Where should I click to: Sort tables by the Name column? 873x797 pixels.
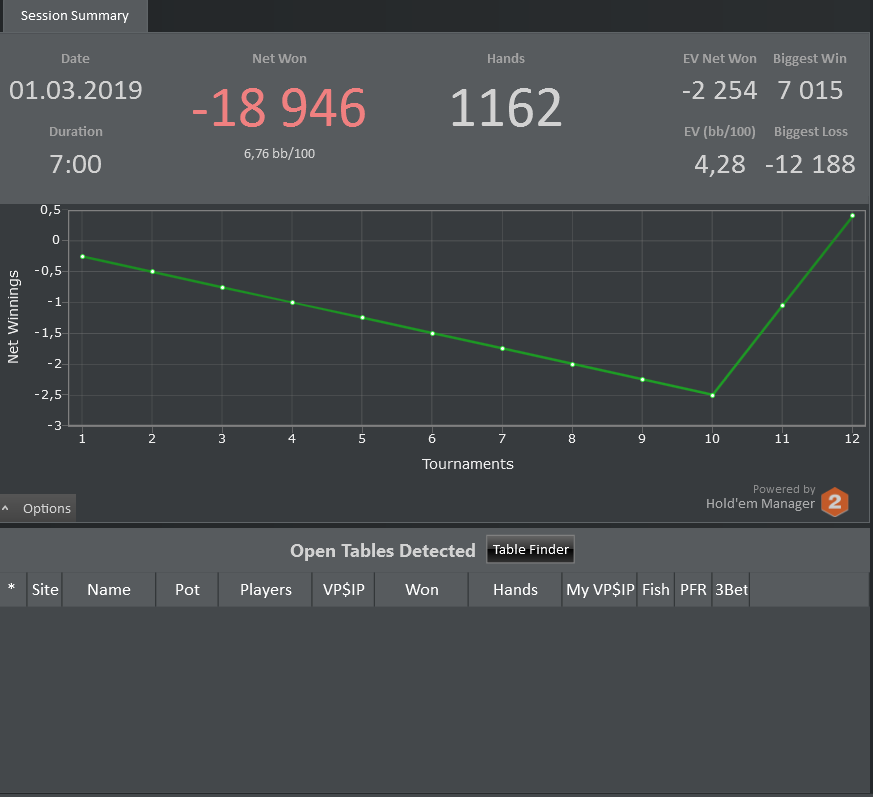coord(109,589)
